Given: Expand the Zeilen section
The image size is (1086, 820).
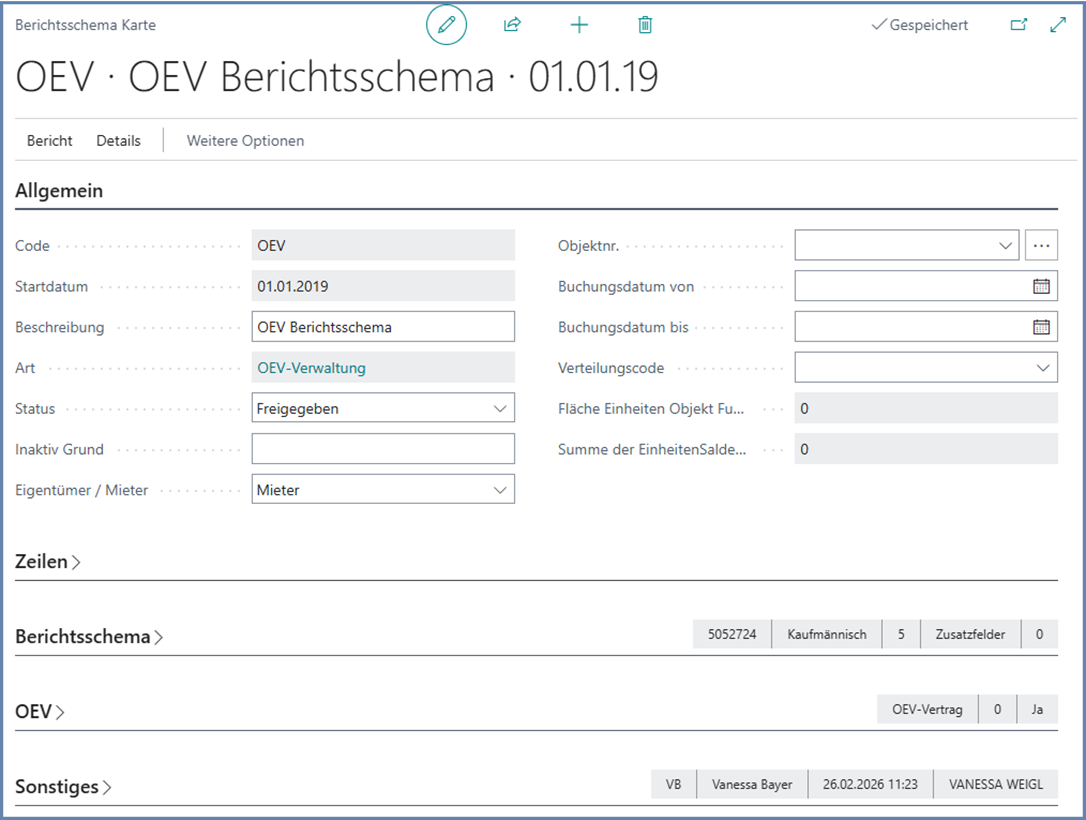Looking at the screenshot, I should coord(48,562).
